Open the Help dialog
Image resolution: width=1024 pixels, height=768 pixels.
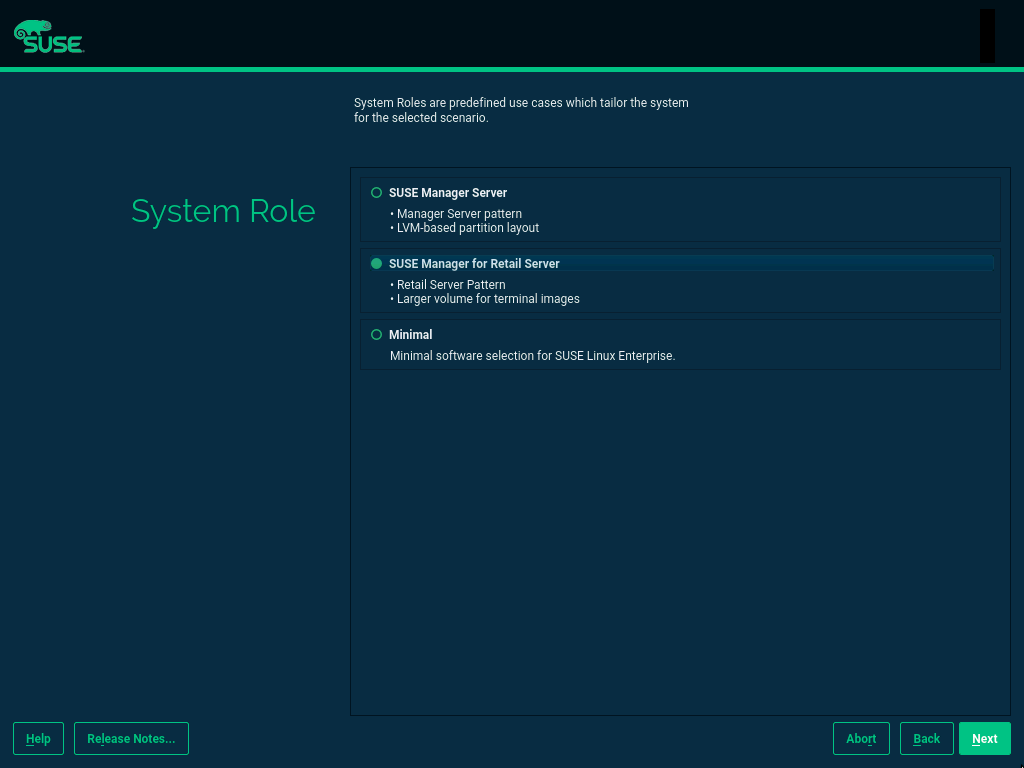pyautogui.click(x=37, y=738)
